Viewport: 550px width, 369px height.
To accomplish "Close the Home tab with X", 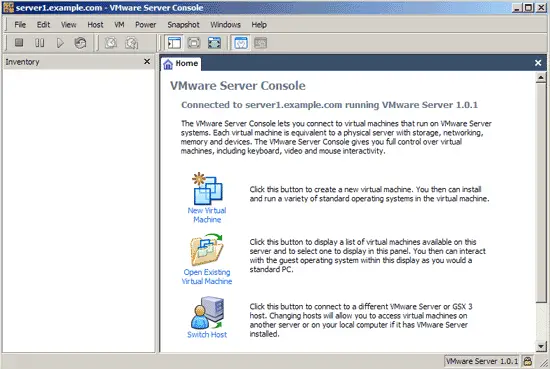I will click(x=538, y=63).
